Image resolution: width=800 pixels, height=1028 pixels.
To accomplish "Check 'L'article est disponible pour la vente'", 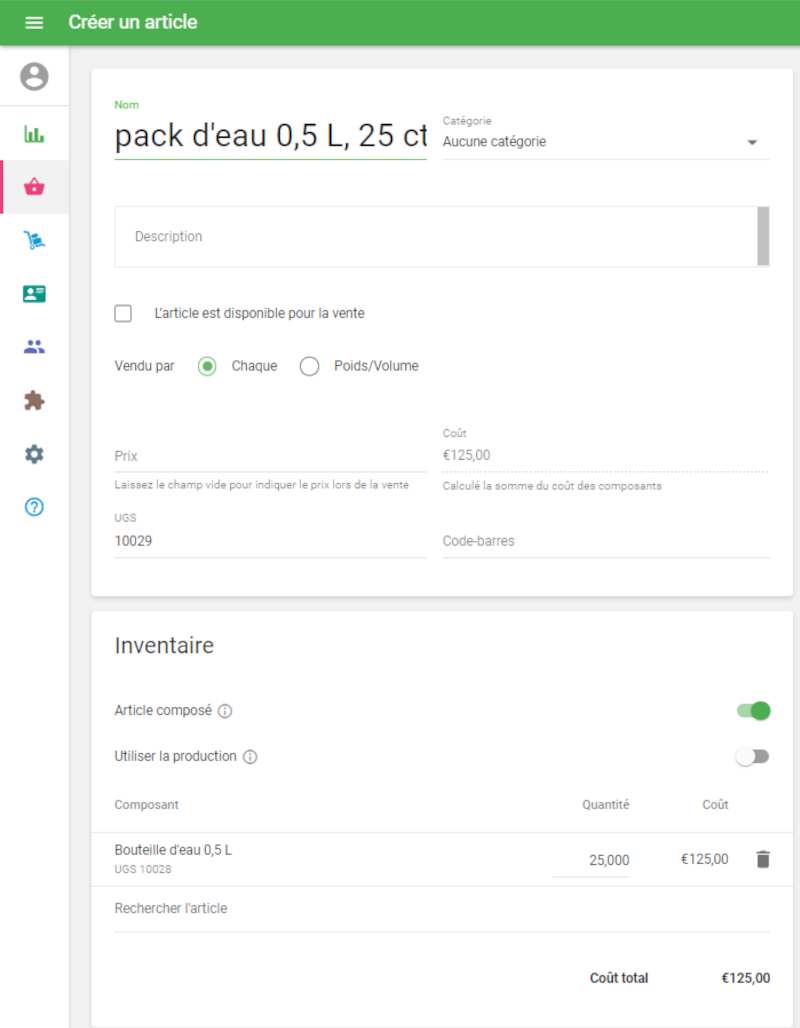I will coord(124,314).
